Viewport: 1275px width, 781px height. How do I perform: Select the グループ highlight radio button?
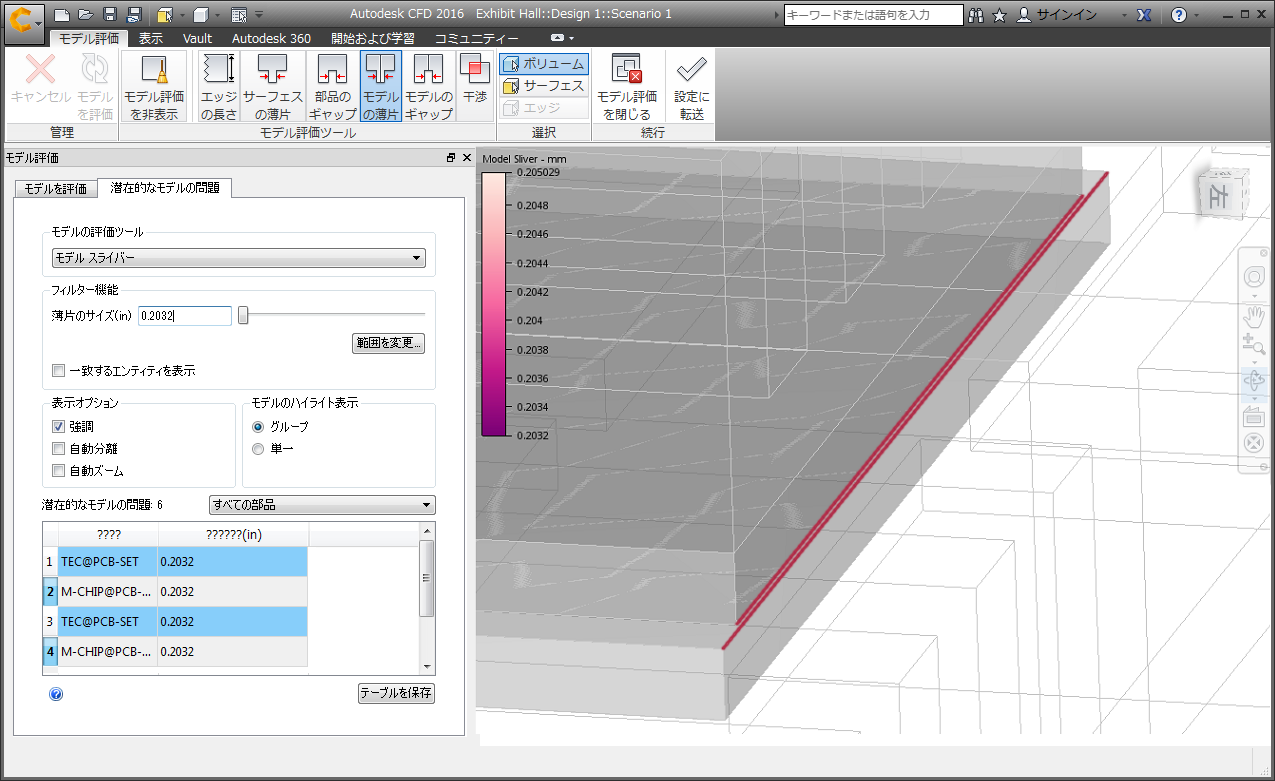tap(258, 427)
